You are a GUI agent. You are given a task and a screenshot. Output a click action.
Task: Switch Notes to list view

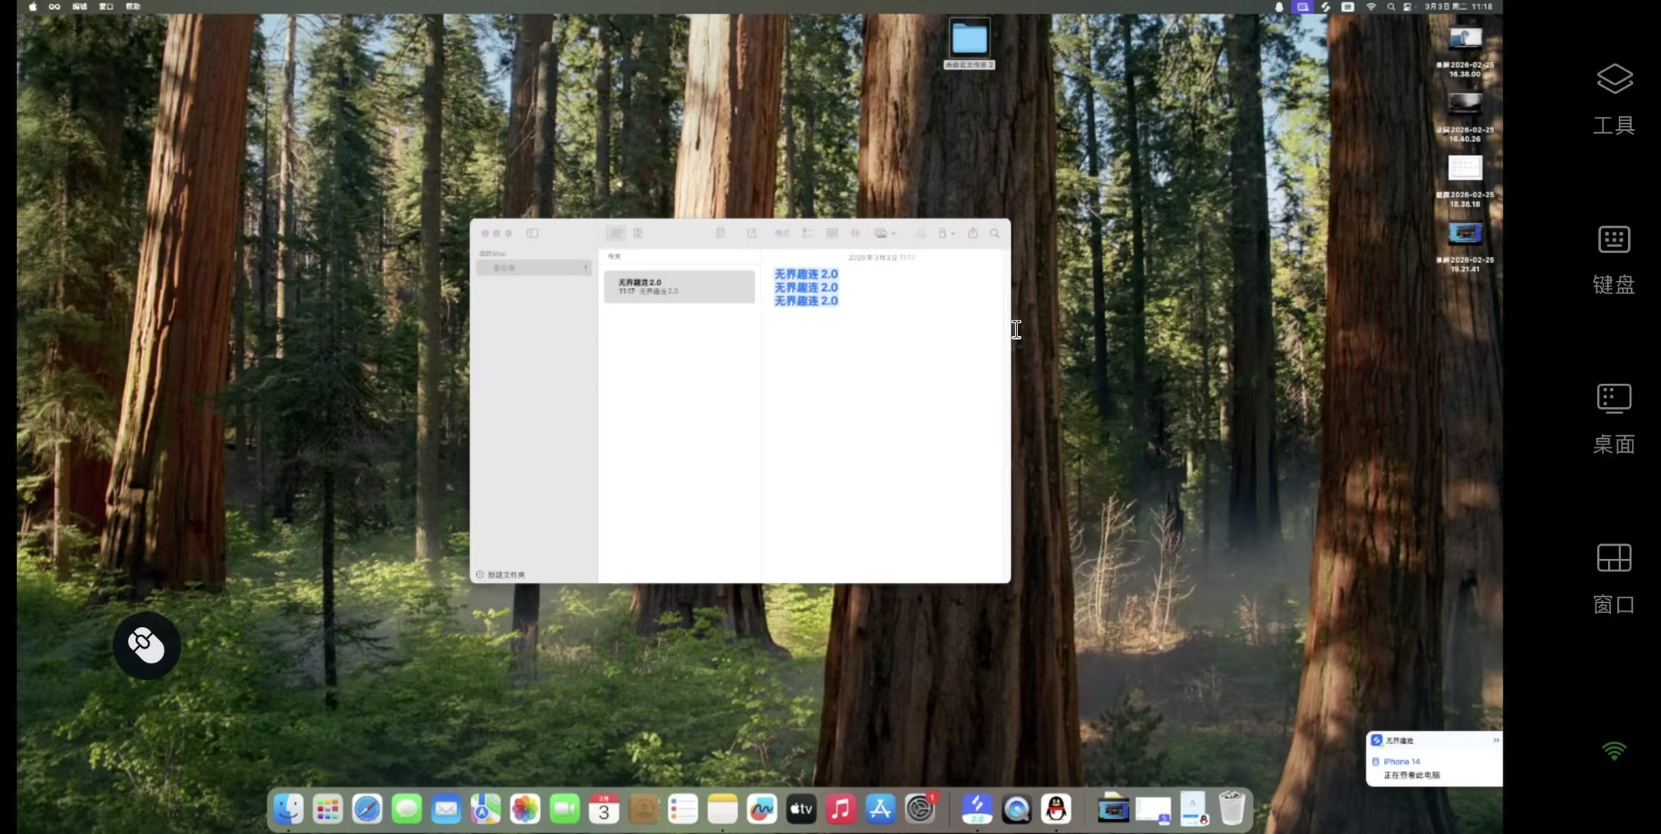click(615, 233)
